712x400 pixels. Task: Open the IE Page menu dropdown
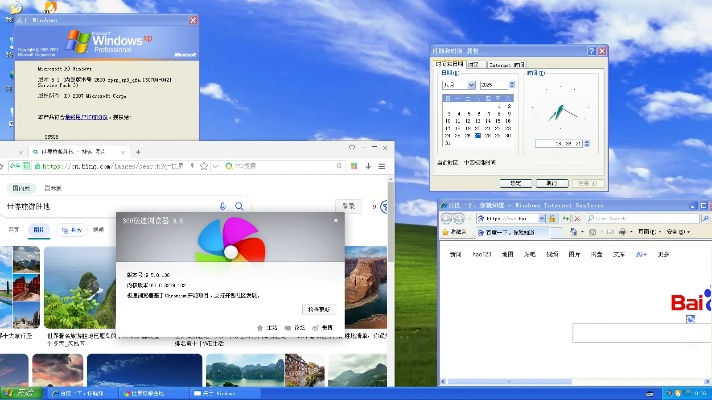(x=648, y=232)
